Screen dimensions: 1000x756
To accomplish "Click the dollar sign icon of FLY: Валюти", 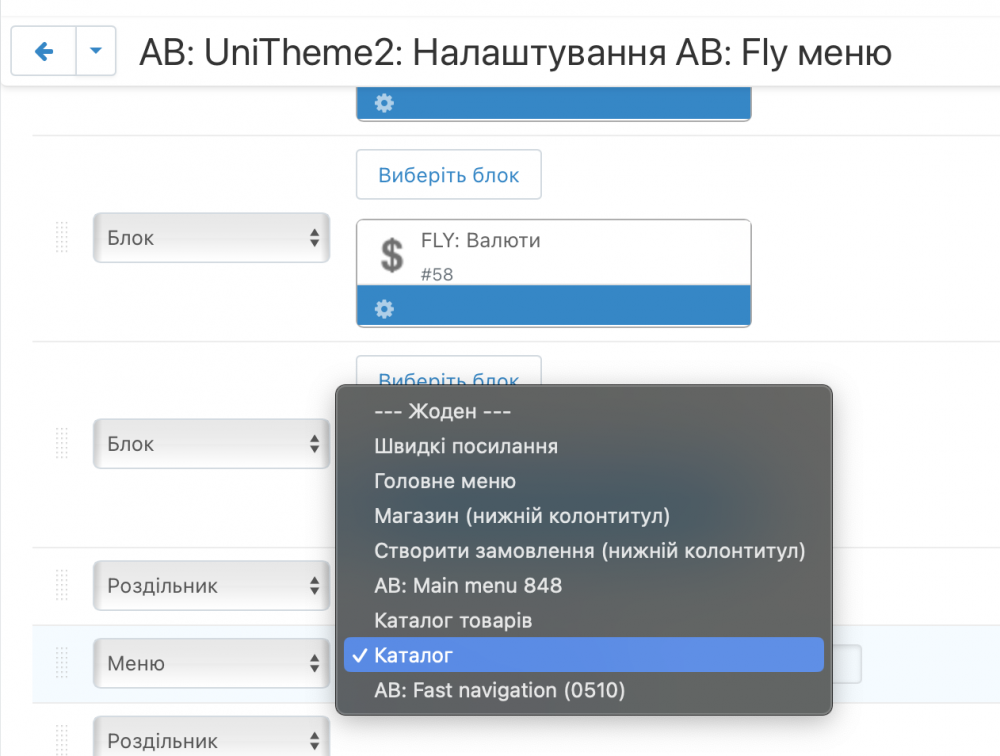I will coord(393,255).
